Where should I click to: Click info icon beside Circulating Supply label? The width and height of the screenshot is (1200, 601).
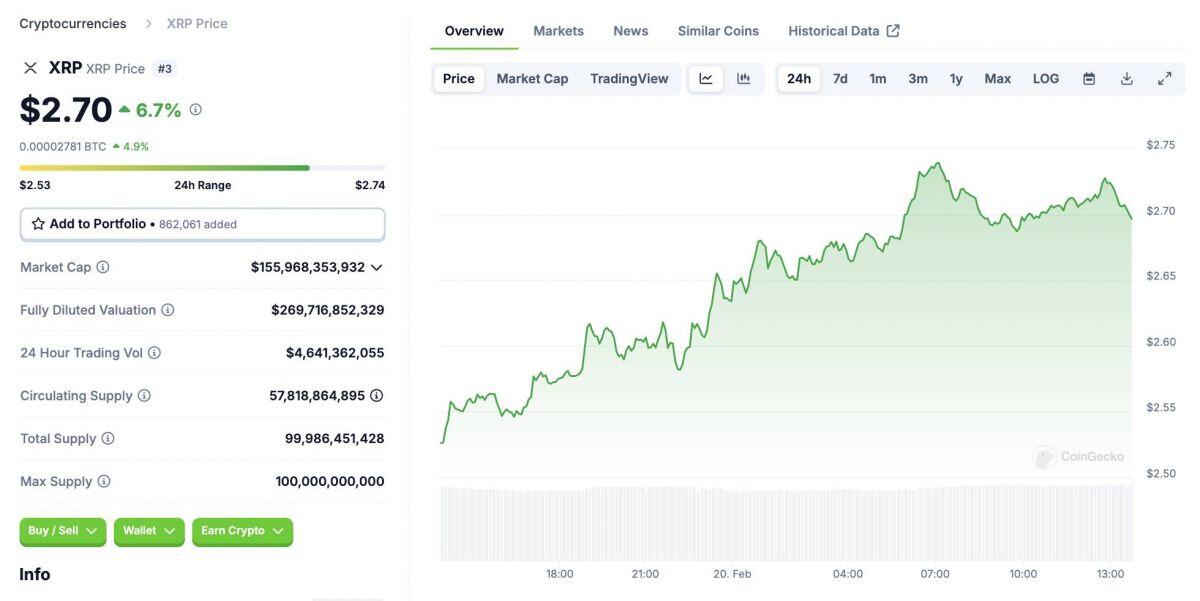pos(144,396)
